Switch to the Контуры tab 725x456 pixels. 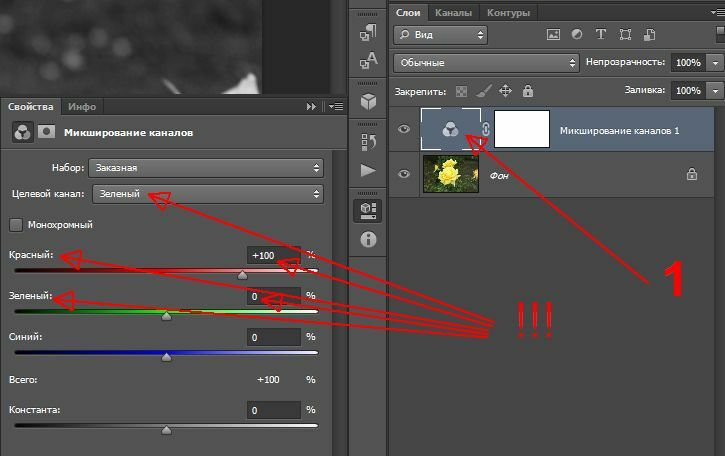(x=508, y=13)
